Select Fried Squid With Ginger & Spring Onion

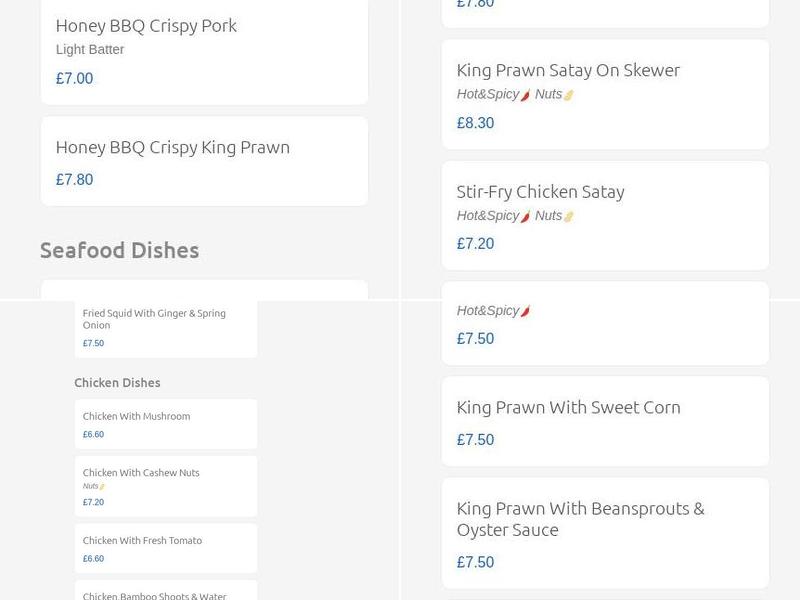click(154, 319)
